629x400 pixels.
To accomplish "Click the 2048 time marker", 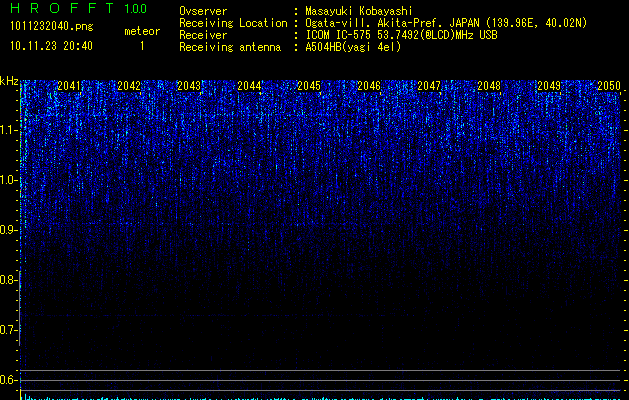I will (489, 86).
